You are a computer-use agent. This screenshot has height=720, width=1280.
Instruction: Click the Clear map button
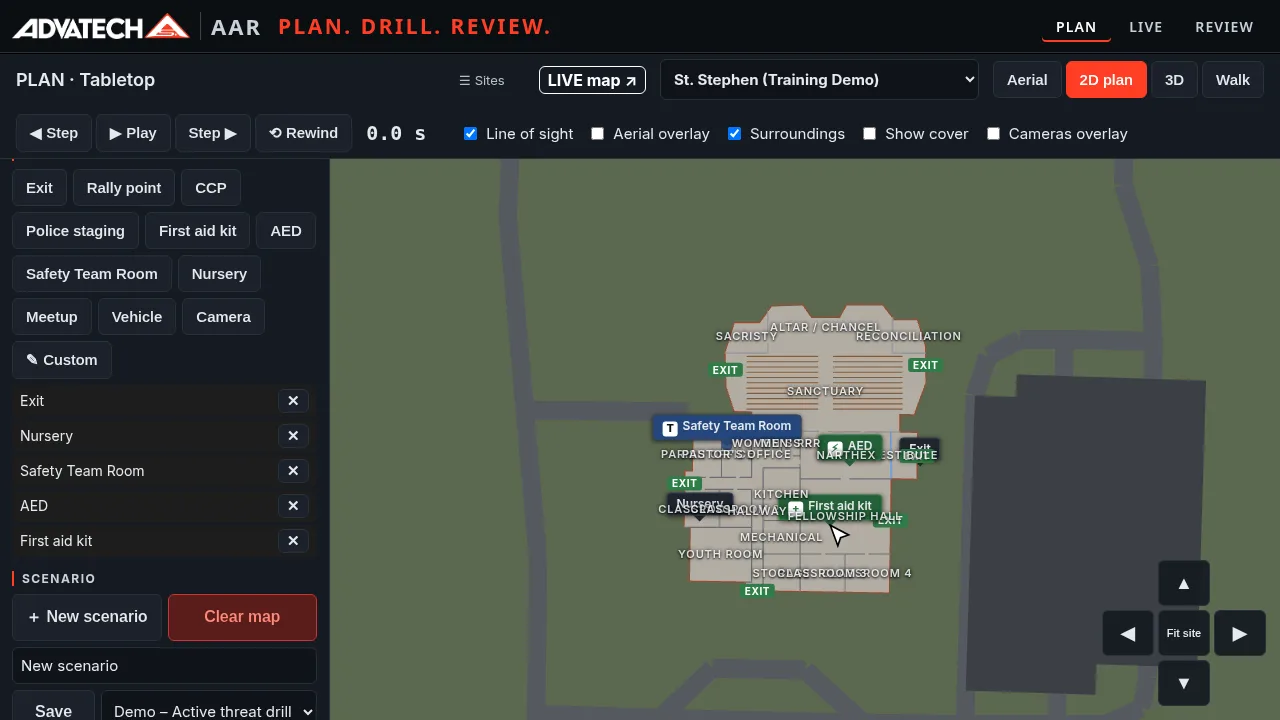[x=242, y=617]
